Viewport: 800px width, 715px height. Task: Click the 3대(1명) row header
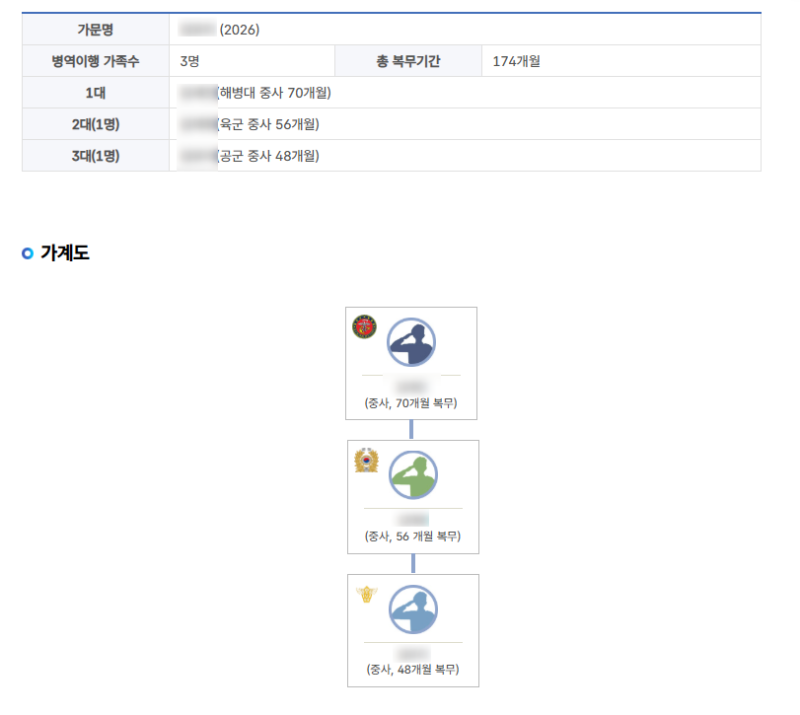pyautogui.click(x=95, y=156)
